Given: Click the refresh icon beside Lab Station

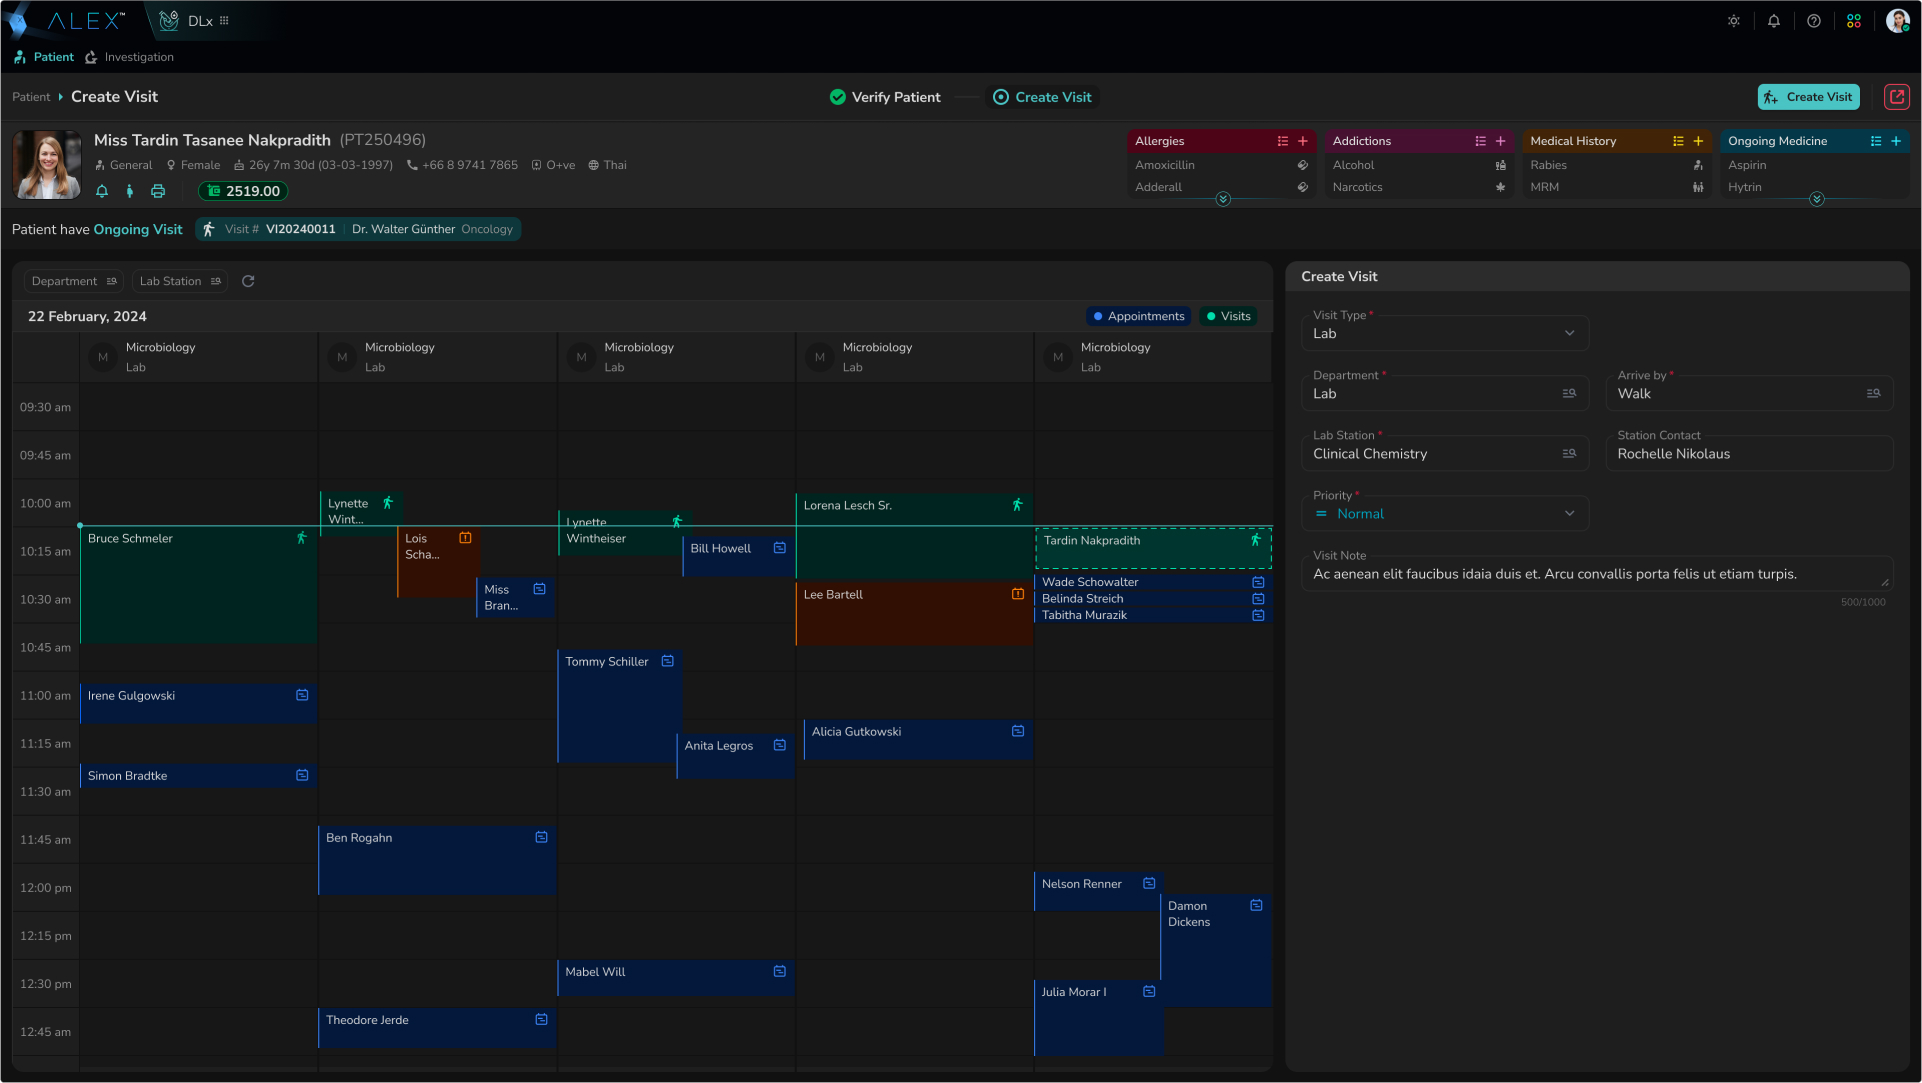Looking at the screenshot, I should (x=248, y=282).
